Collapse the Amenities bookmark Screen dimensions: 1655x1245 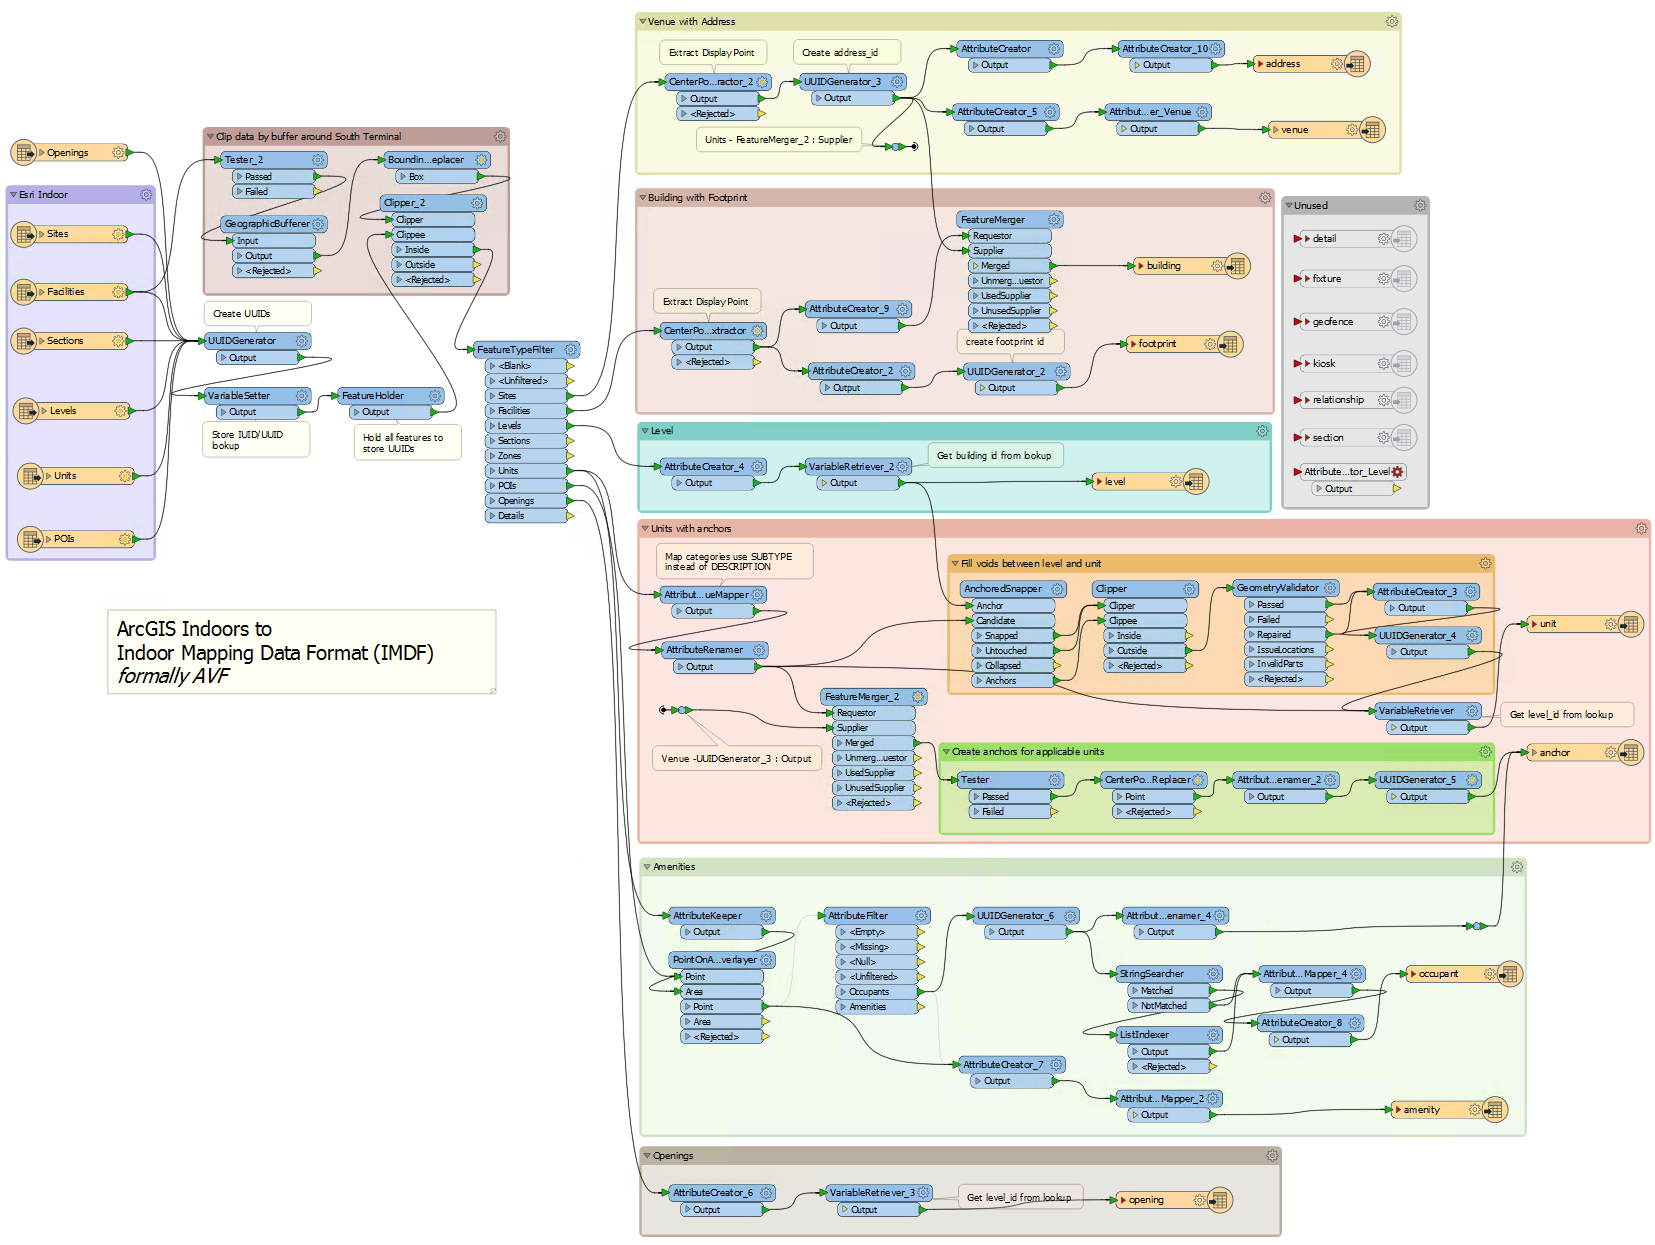(x=647, y=867)
